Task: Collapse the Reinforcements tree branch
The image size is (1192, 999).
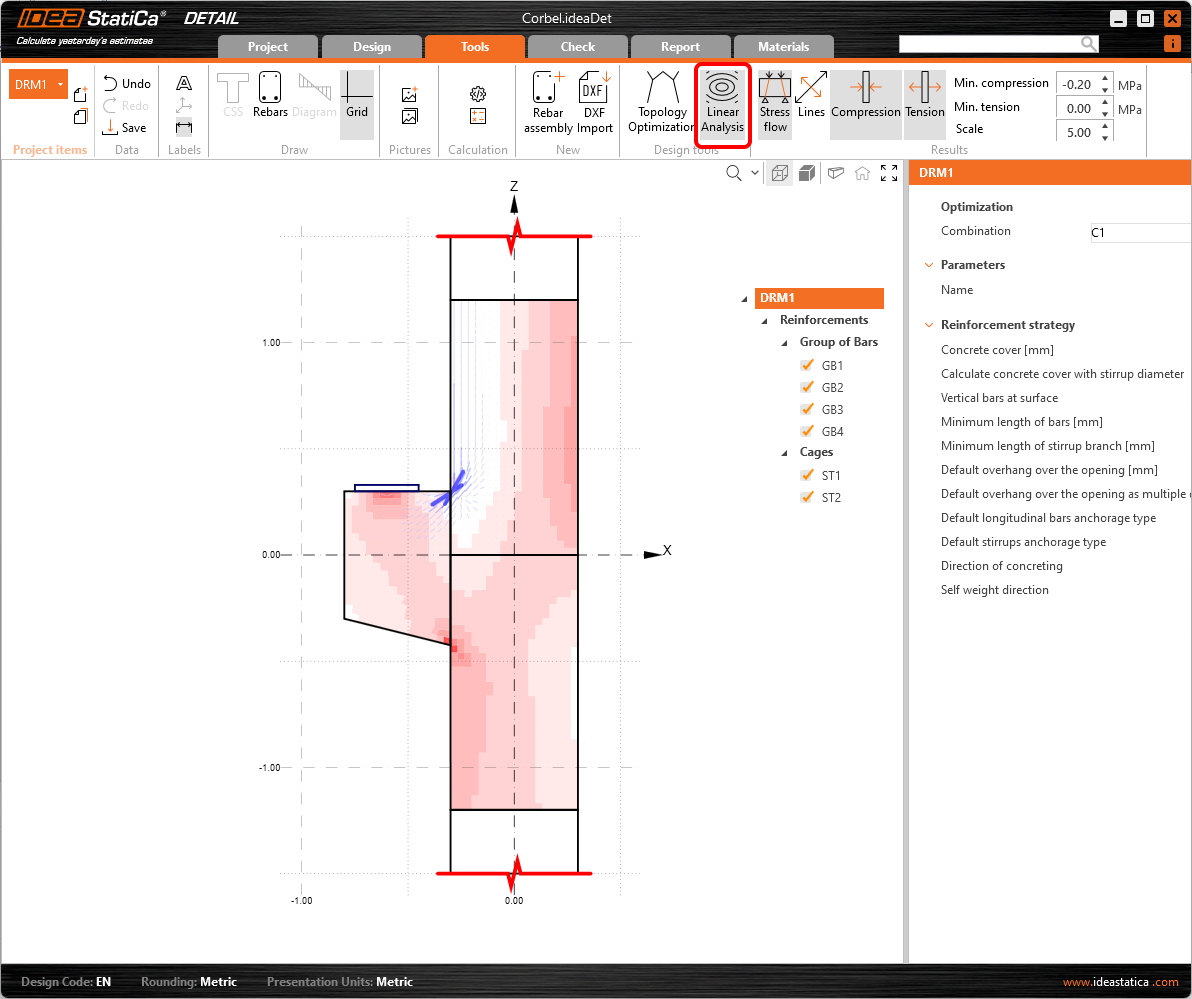Action: tap(762, 319)
